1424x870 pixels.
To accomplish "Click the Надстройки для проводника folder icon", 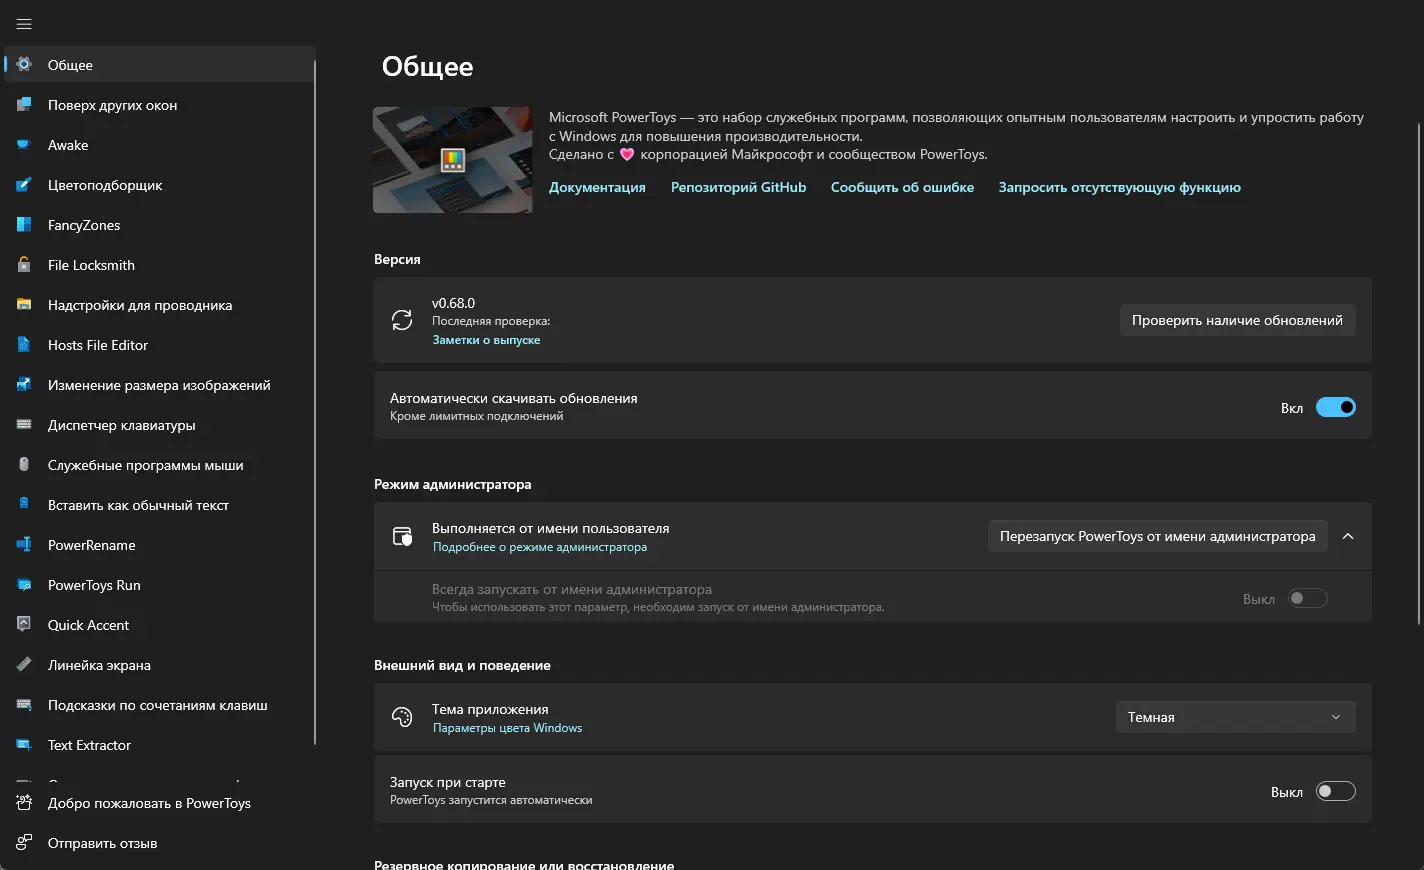I will point(24,305).
